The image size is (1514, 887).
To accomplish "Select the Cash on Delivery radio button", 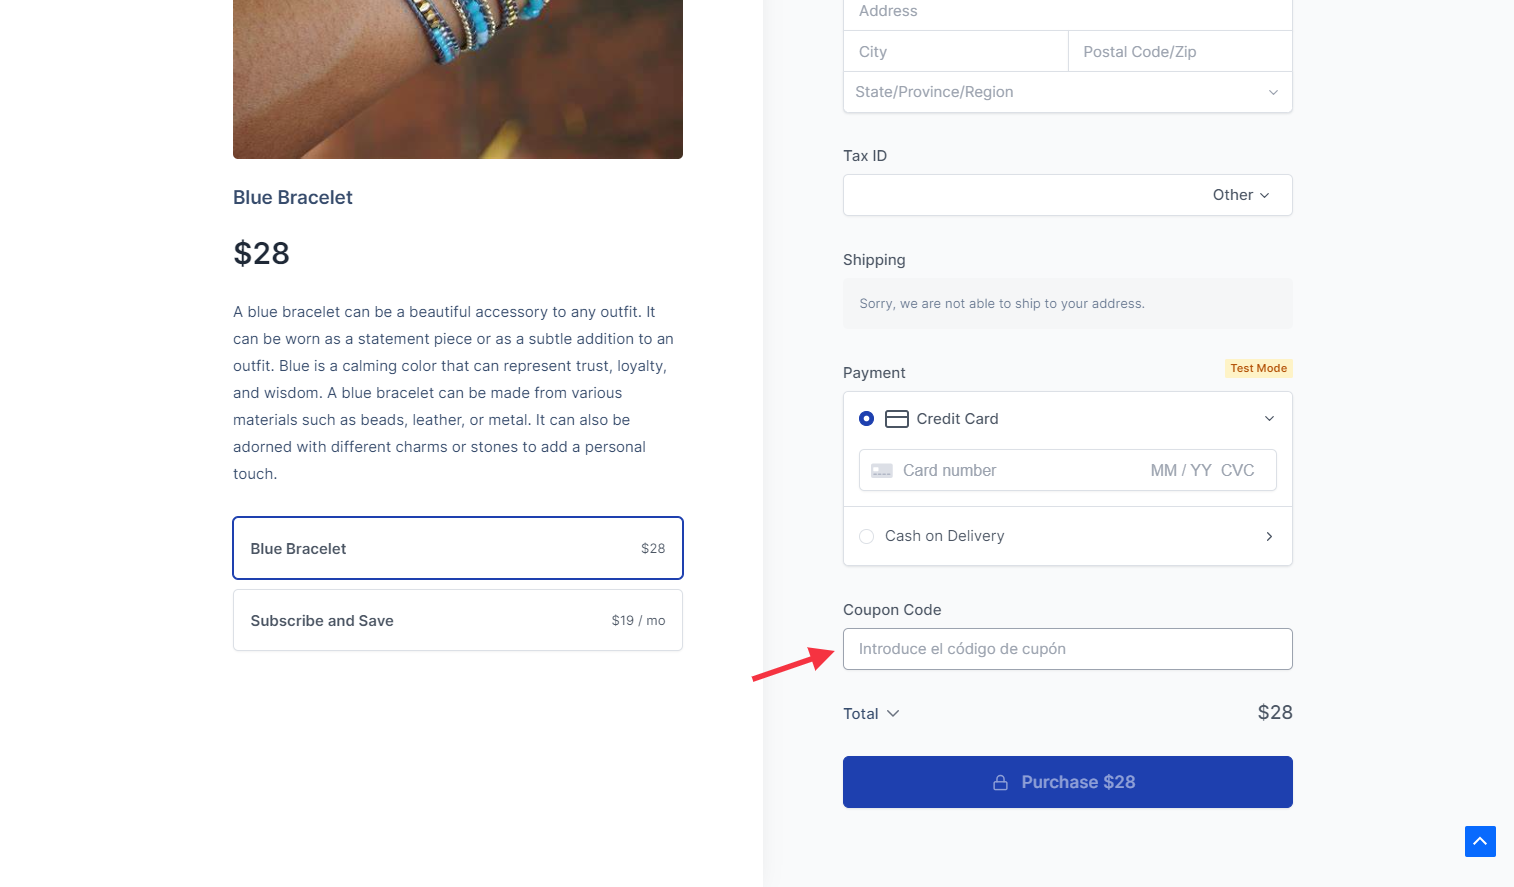I will pyautogui.click(x=866, y=536).
